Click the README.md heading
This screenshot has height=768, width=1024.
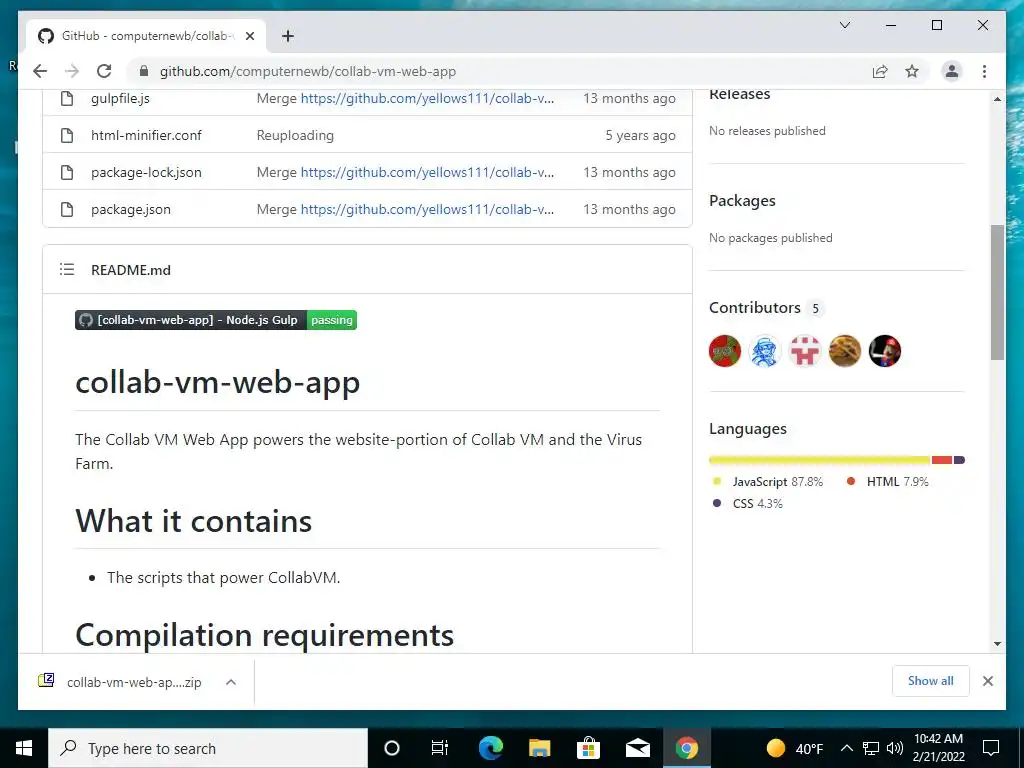tap(131, 270)
